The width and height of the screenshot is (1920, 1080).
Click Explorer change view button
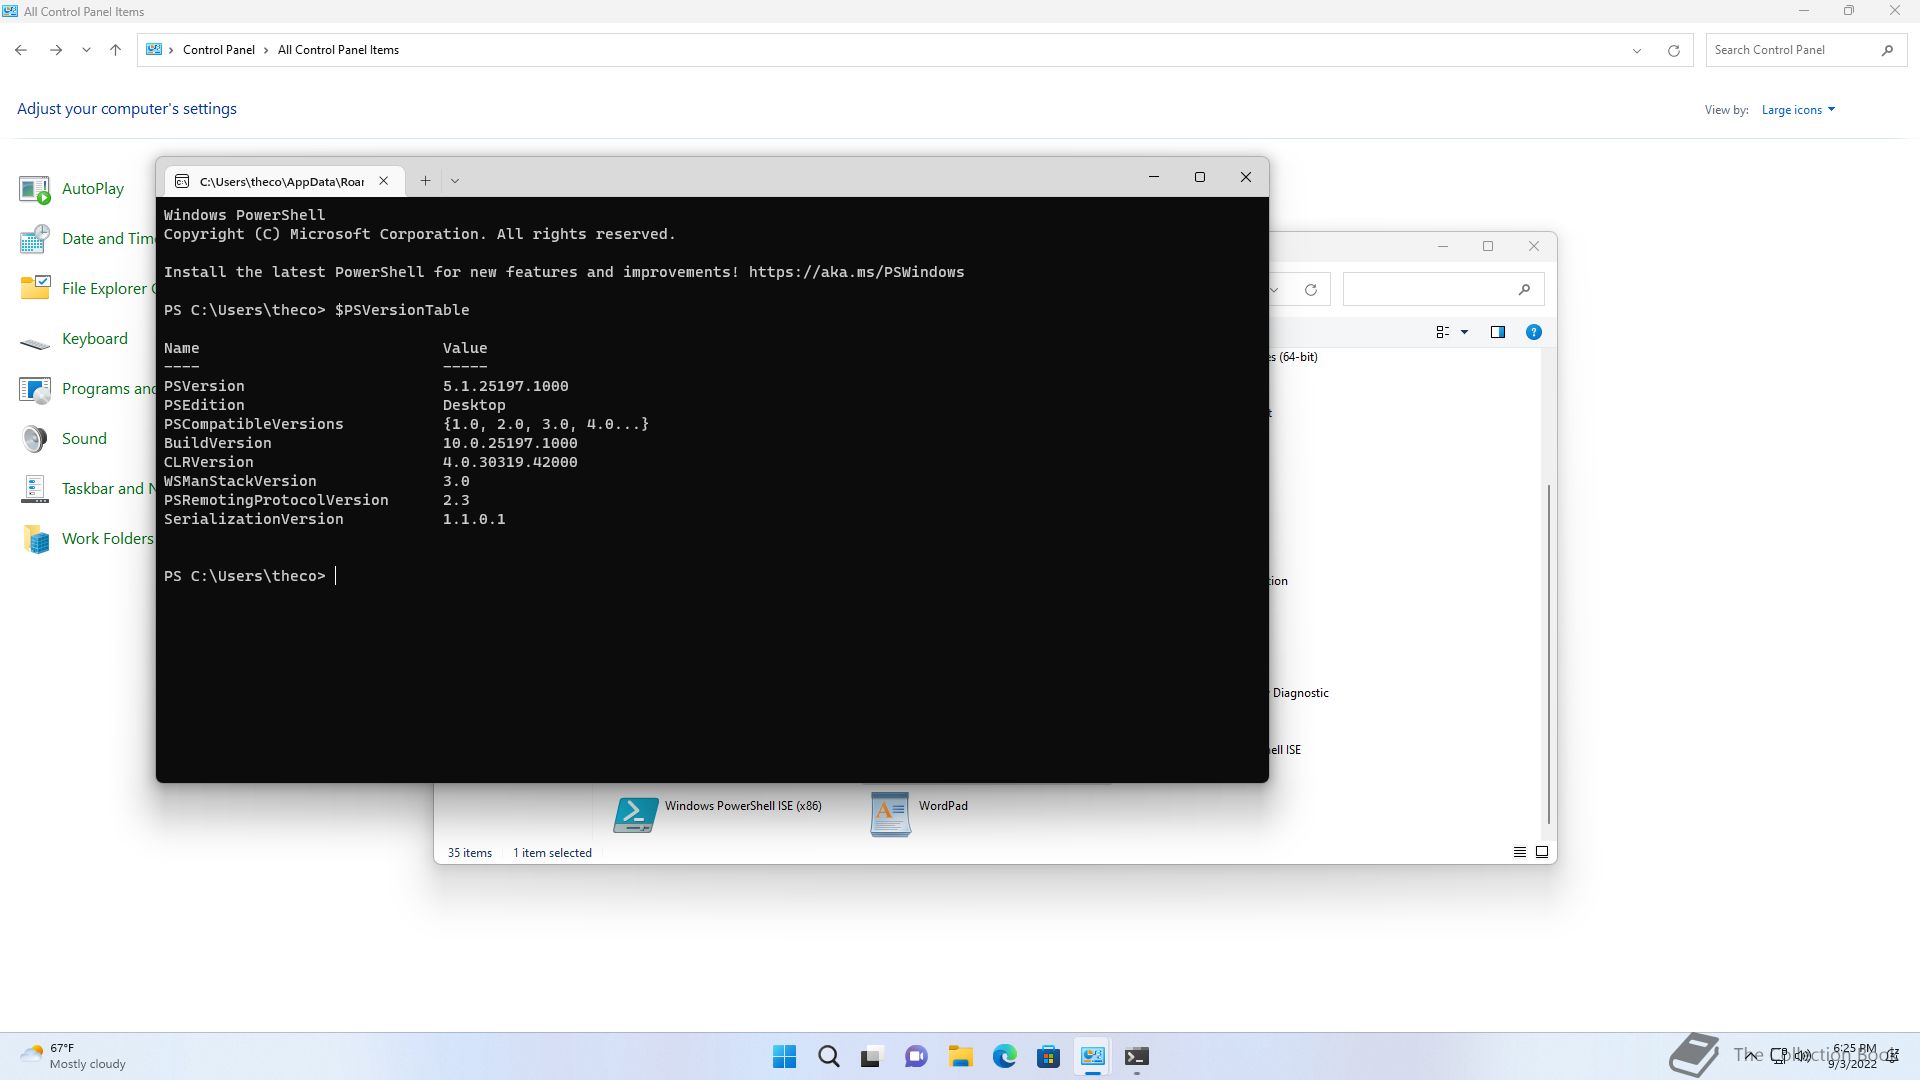[x=1442, y=332]
